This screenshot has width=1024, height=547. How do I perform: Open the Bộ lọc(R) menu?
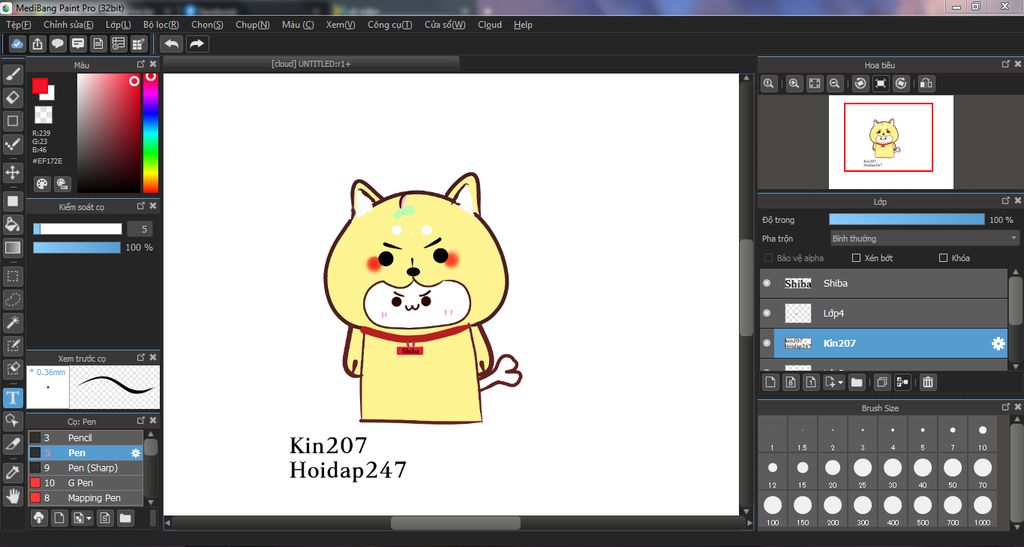161,25
